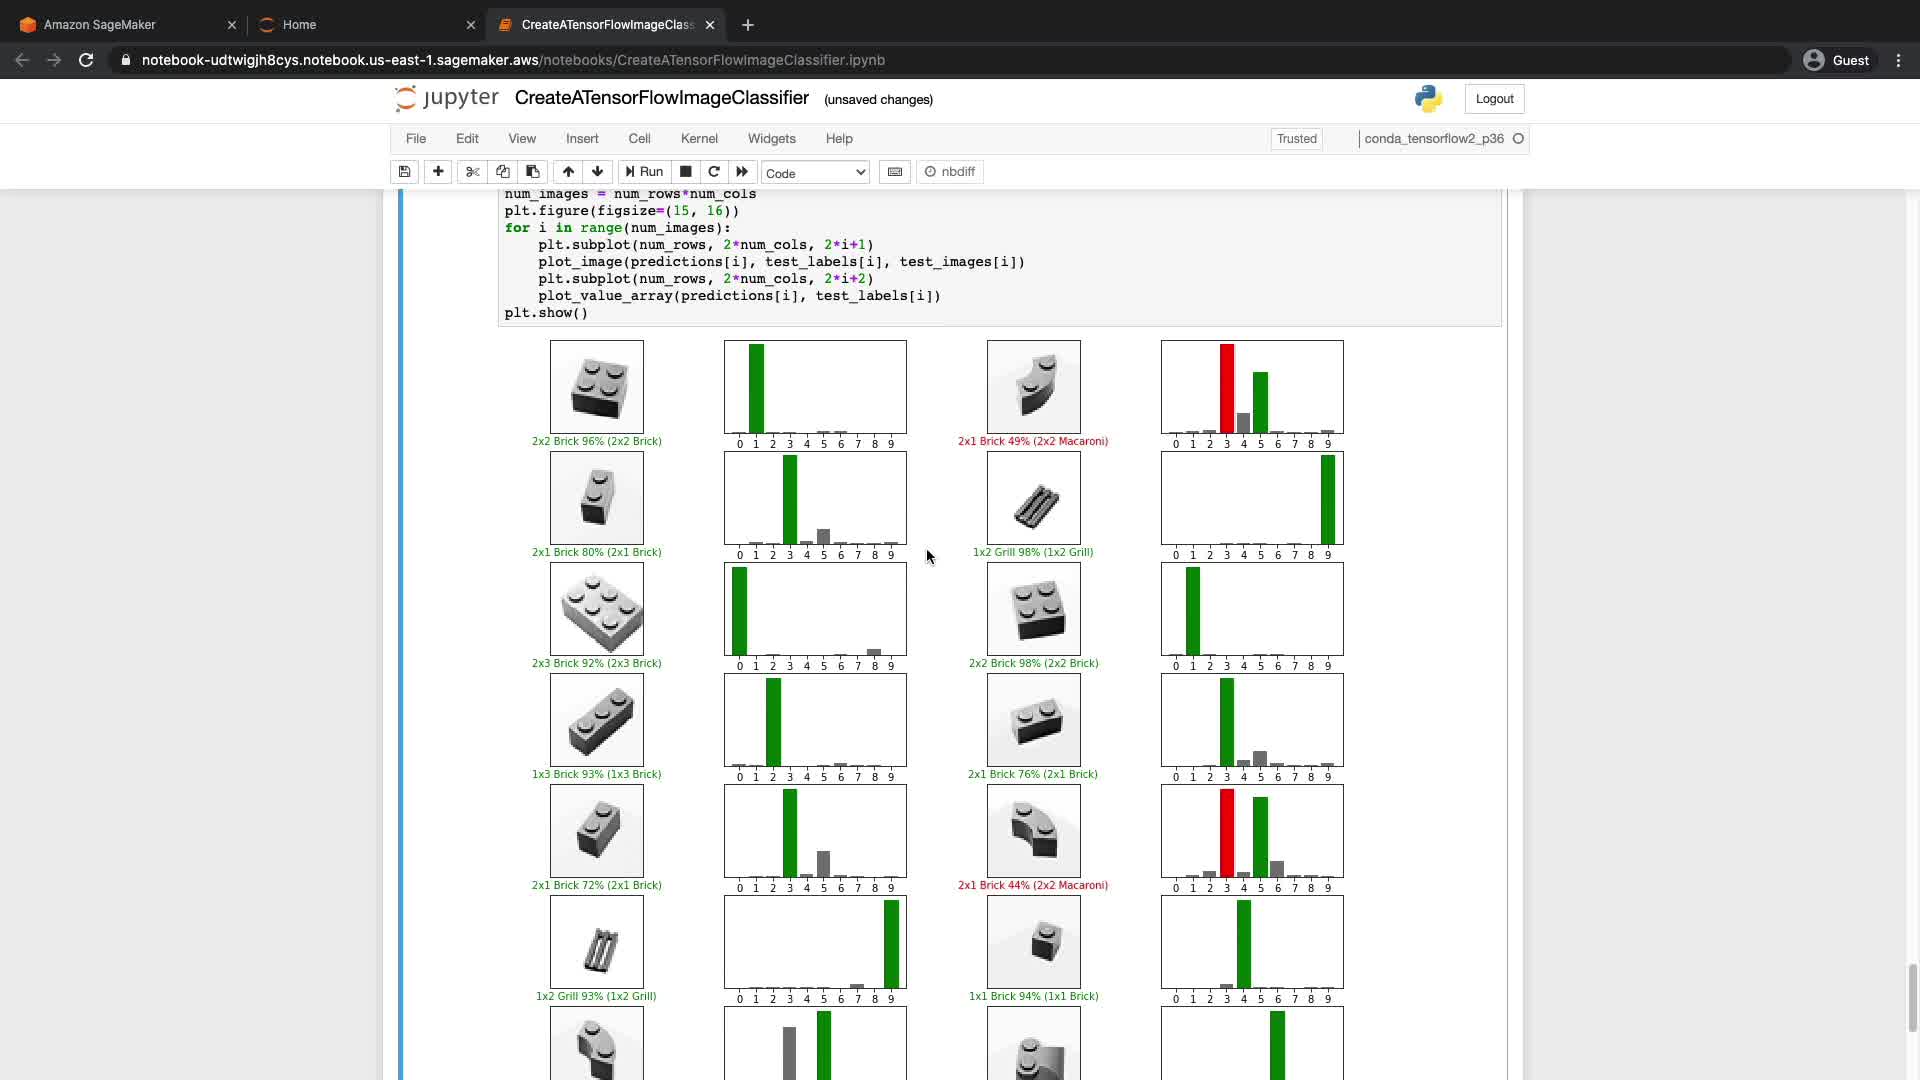This screenshot has width=1920, height=1080.
Task: Click the Trusted notebook indicator
Action: point(1296,139)
